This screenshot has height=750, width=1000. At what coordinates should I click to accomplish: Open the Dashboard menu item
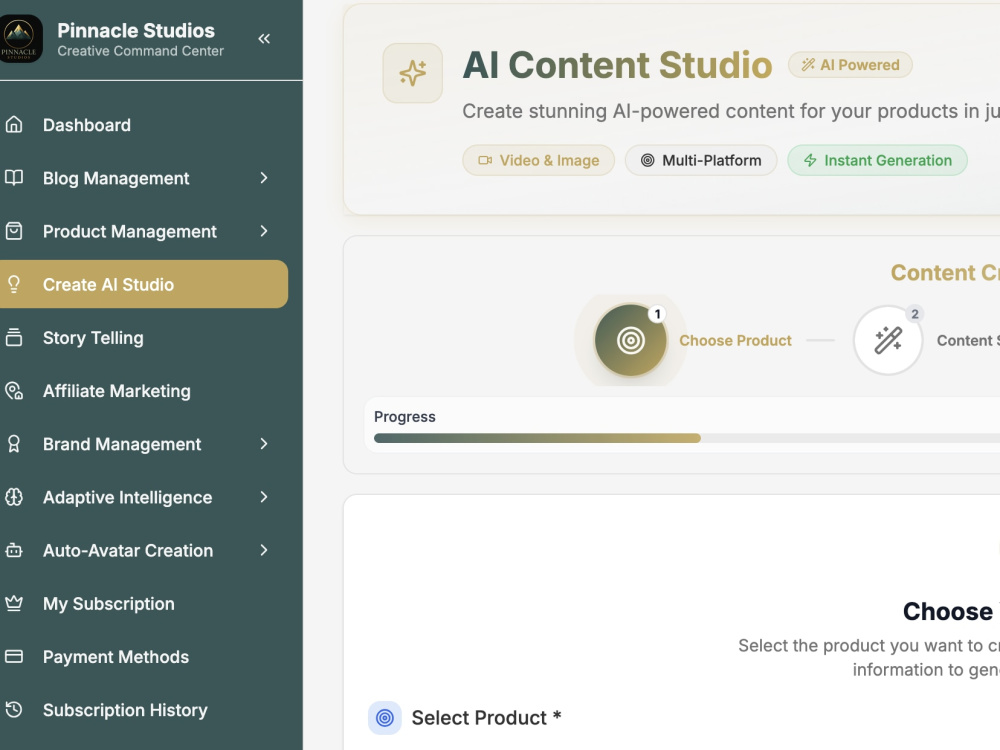coord(144,125)
